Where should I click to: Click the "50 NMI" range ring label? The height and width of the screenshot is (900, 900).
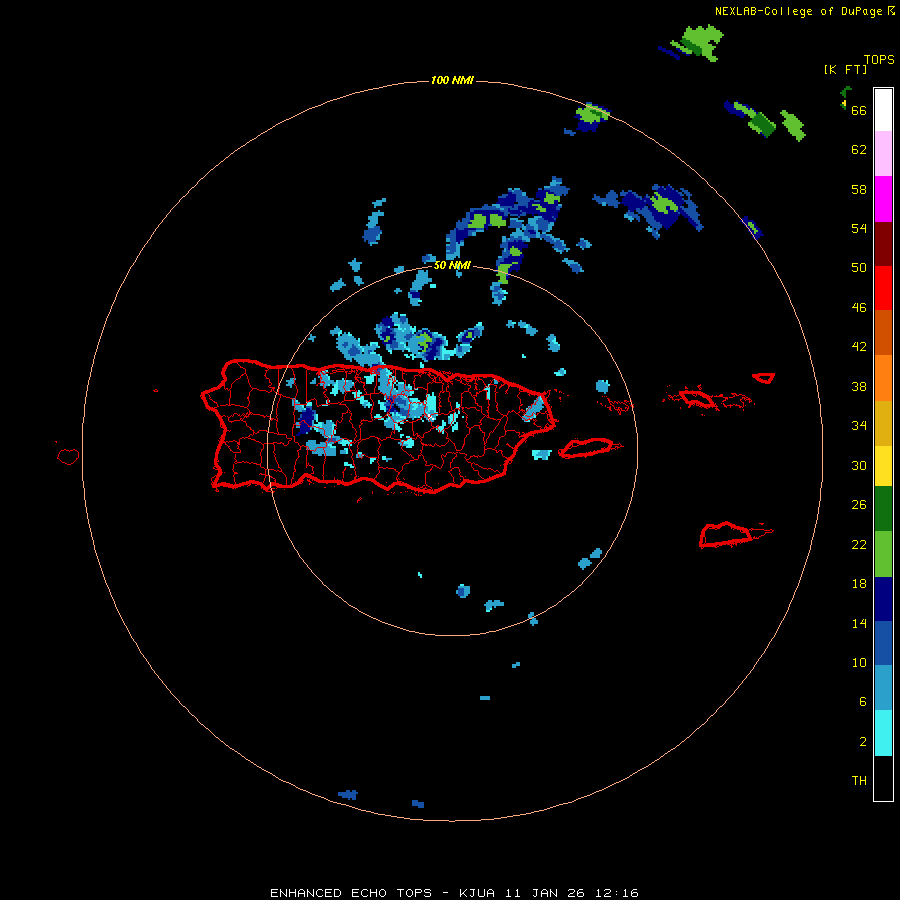coord(452,265)
